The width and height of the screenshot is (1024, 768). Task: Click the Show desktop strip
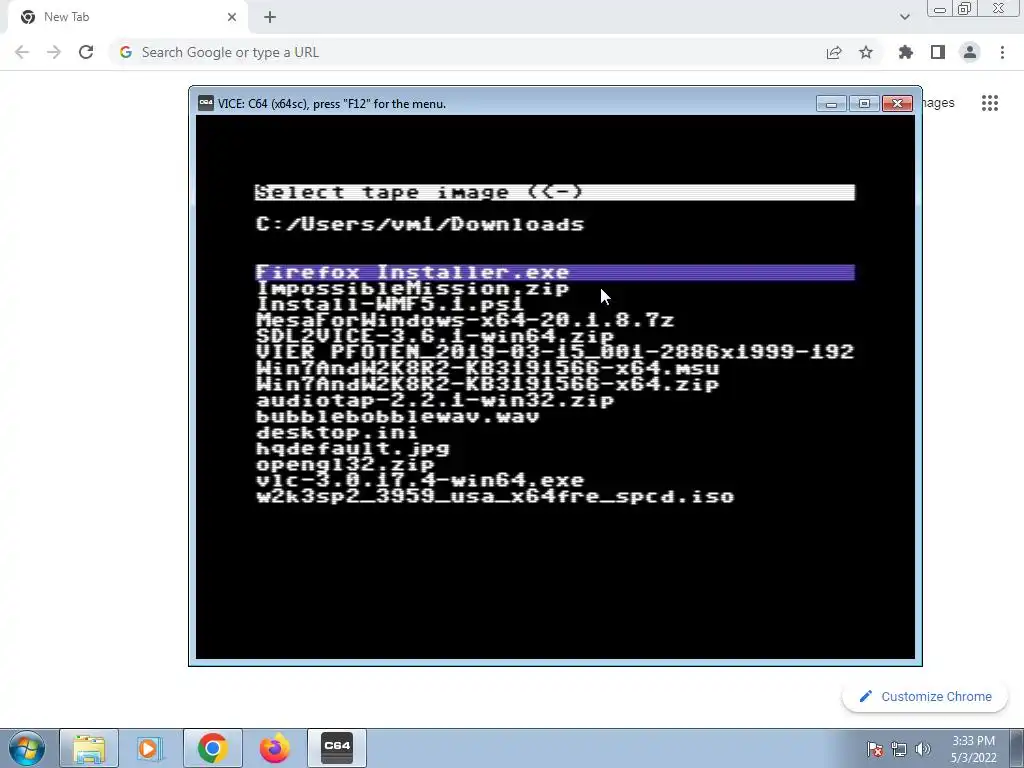(x=1017, y=748)
